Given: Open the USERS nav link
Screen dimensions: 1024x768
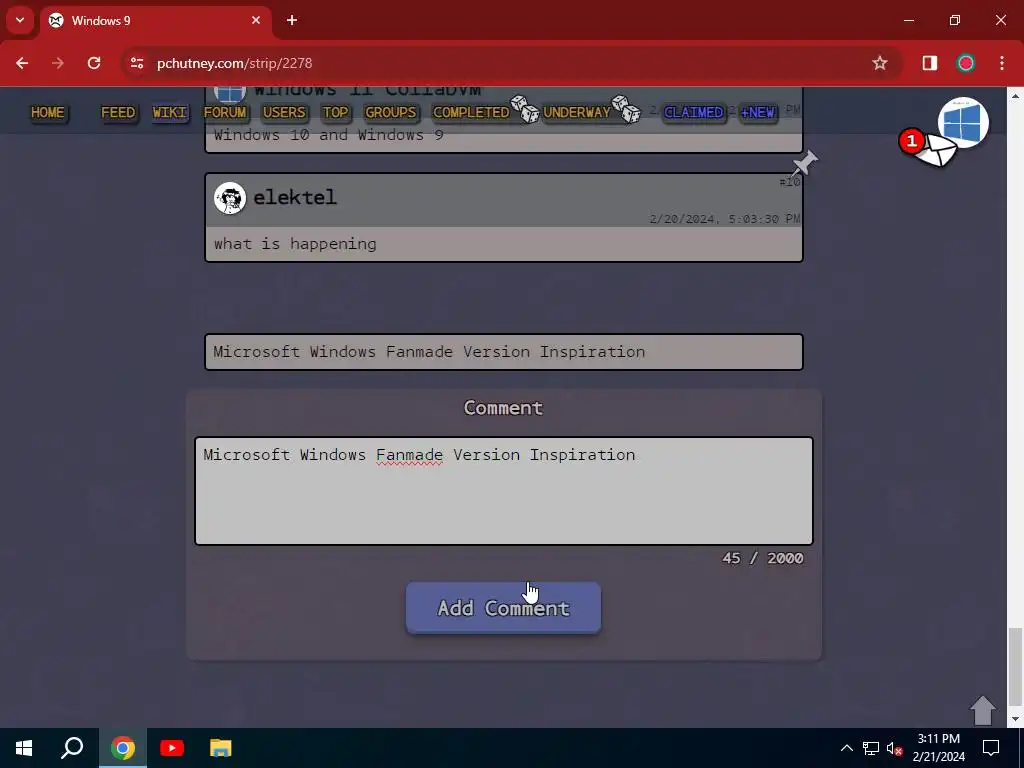Looking at the screenshot, I should pyautogui.click(x=284, y=112).
